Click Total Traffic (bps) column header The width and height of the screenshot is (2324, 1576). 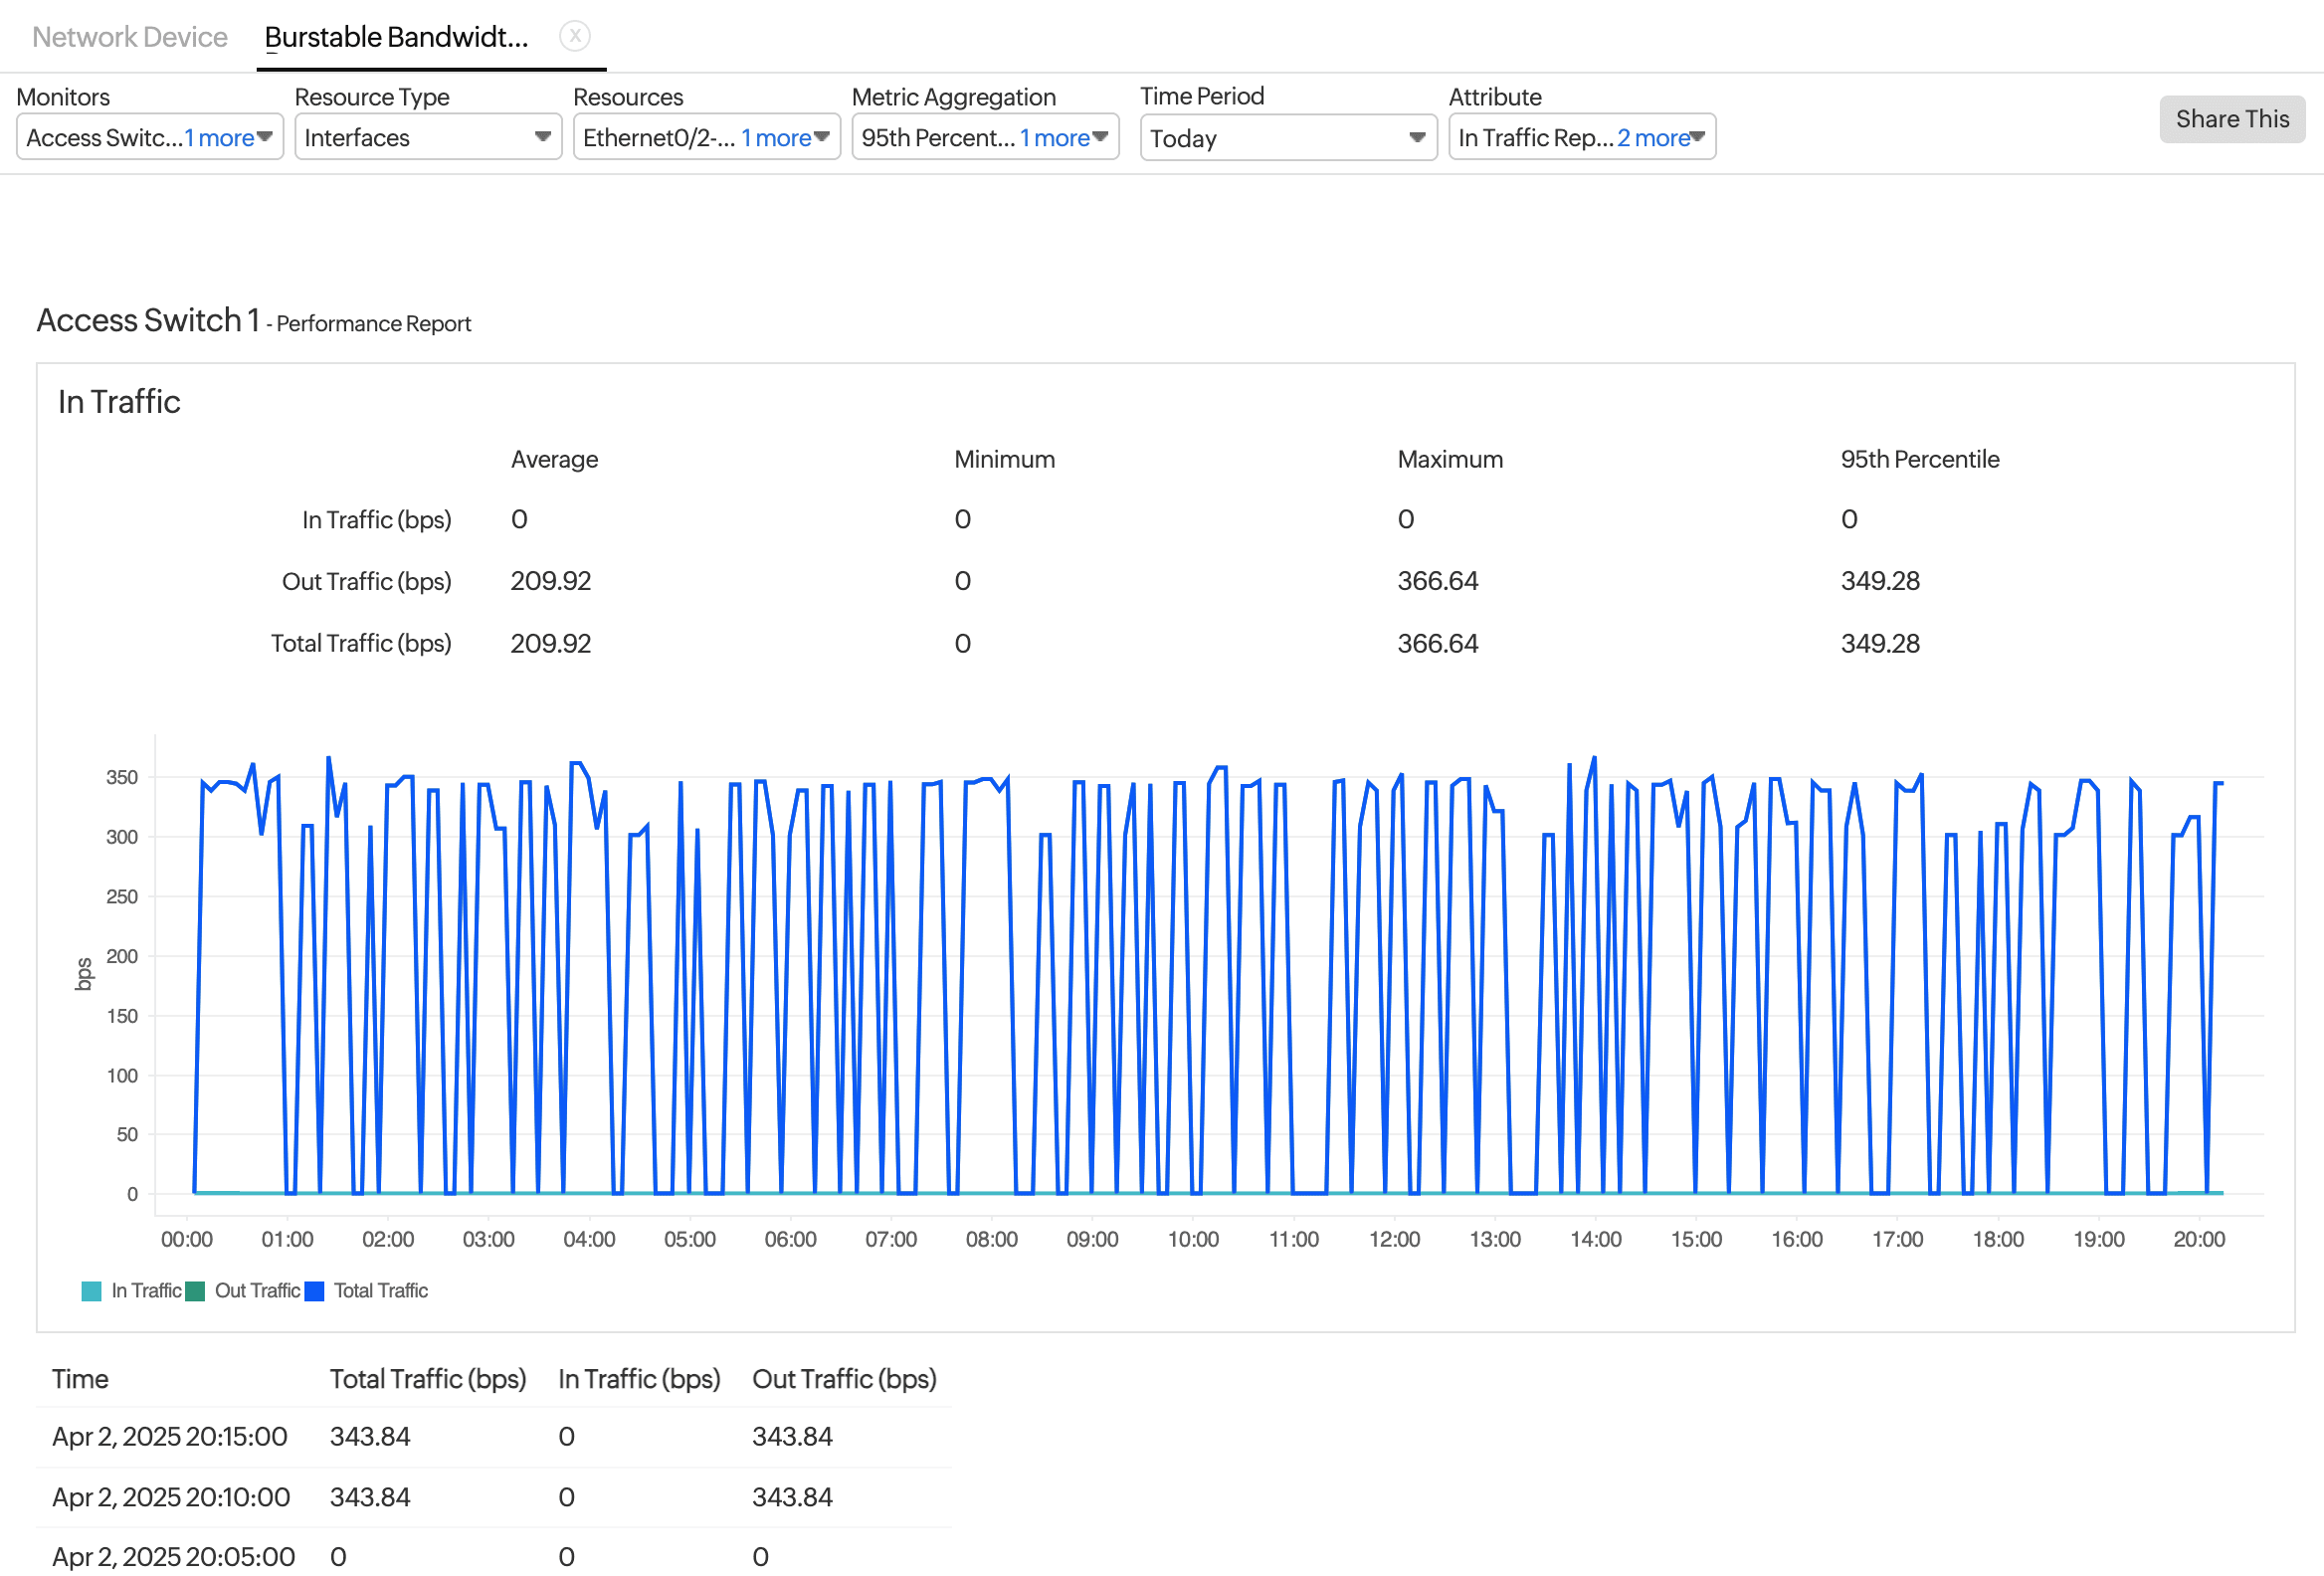pyautogui.click(x=427, y=1379)
